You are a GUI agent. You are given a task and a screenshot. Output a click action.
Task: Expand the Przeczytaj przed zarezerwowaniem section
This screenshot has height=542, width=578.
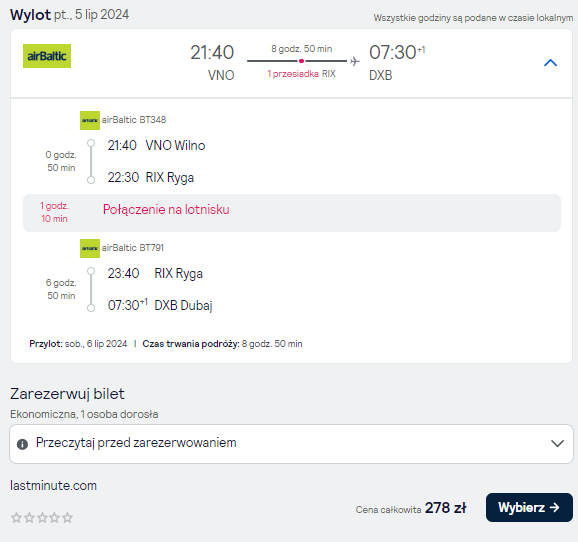(291, 444)
